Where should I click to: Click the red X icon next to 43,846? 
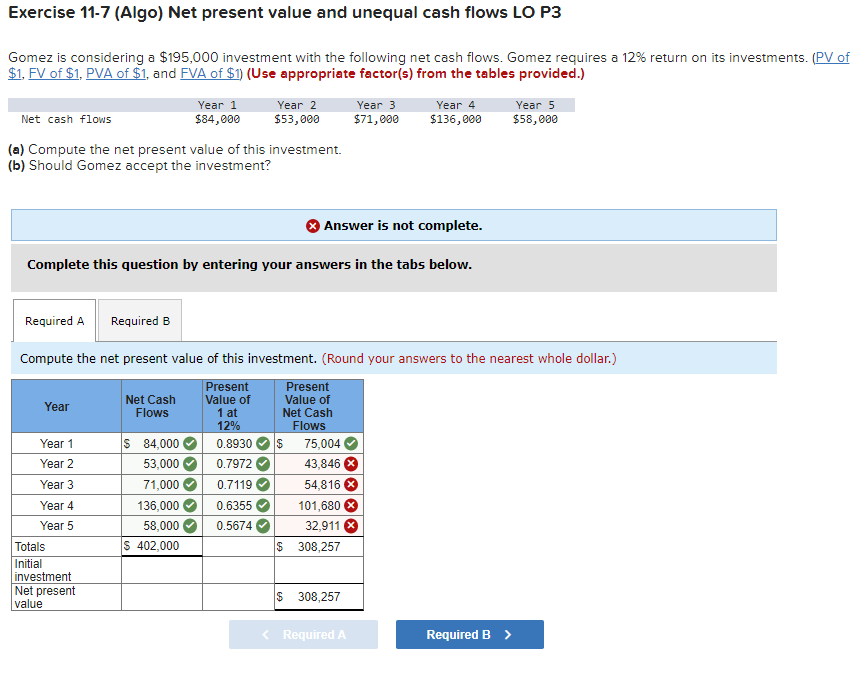click(x=350, y=463)
